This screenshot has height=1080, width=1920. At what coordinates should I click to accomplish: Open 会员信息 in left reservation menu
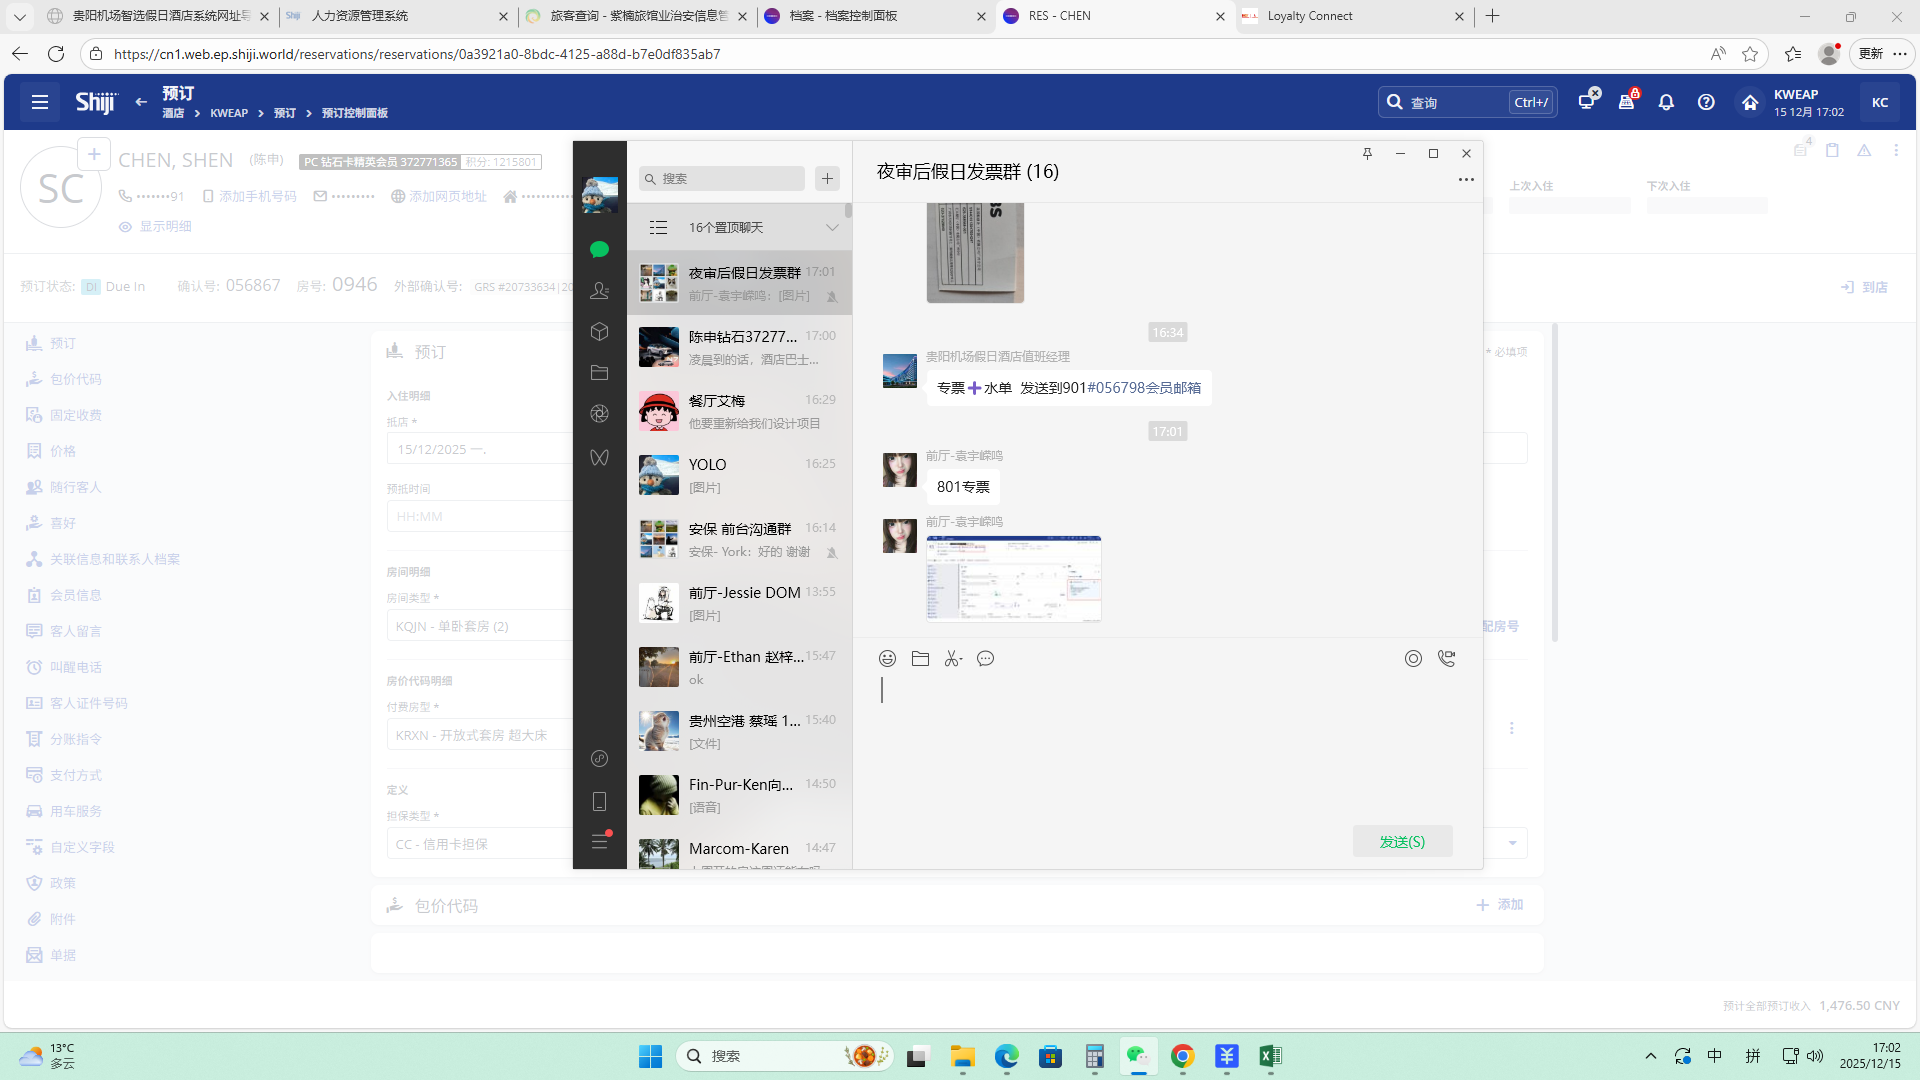tap(76, 595)
